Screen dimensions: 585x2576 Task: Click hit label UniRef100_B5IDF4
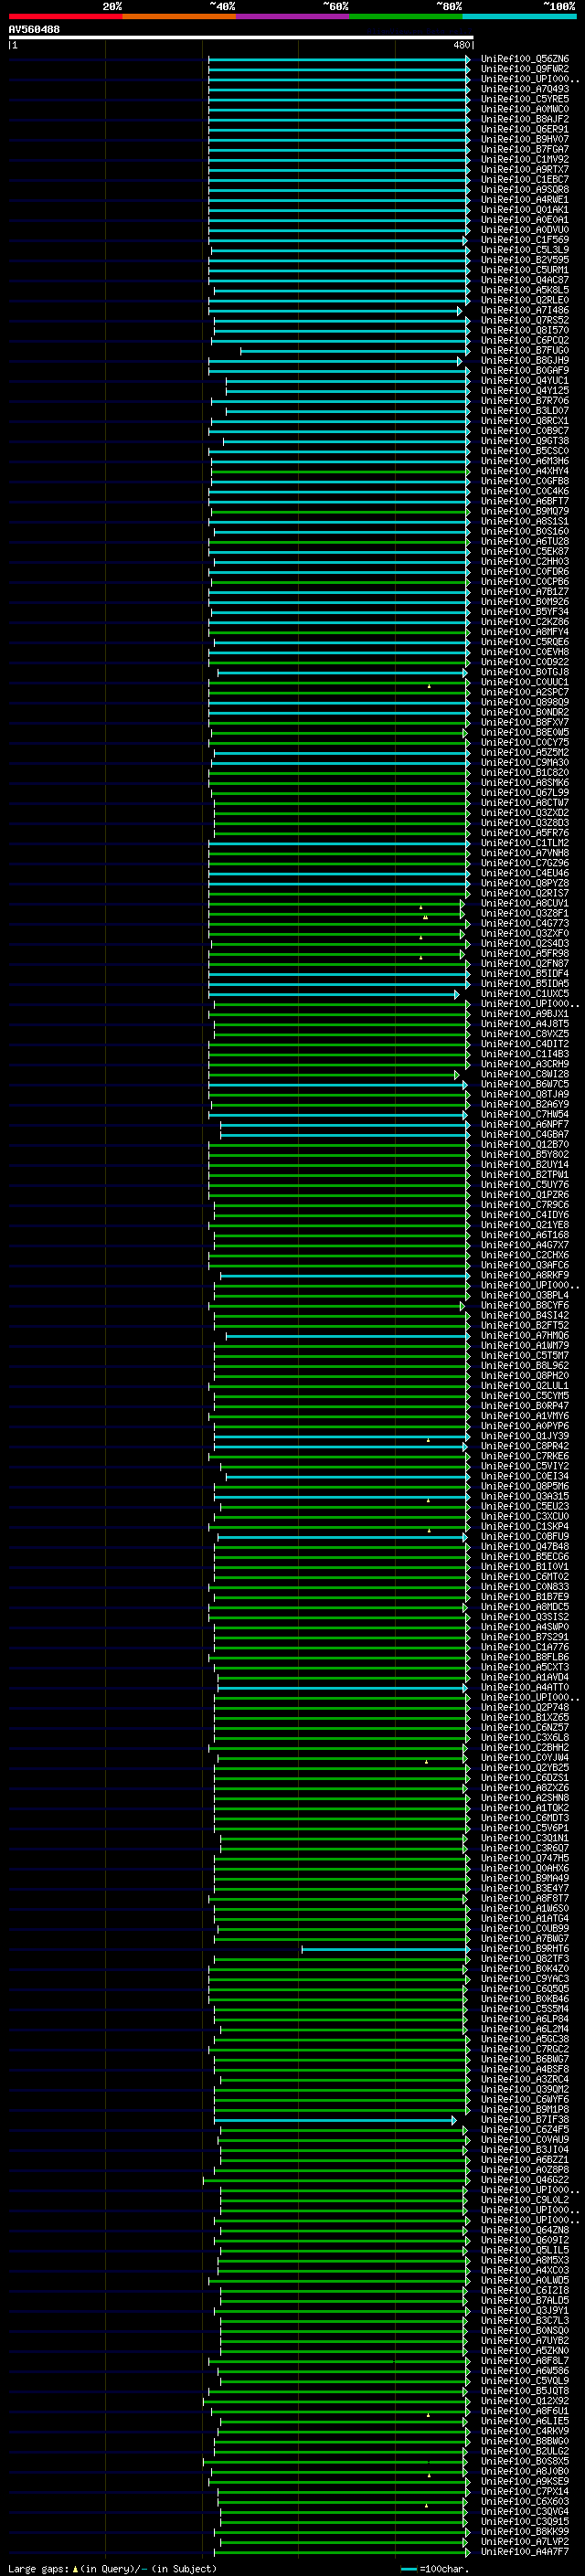524,974
